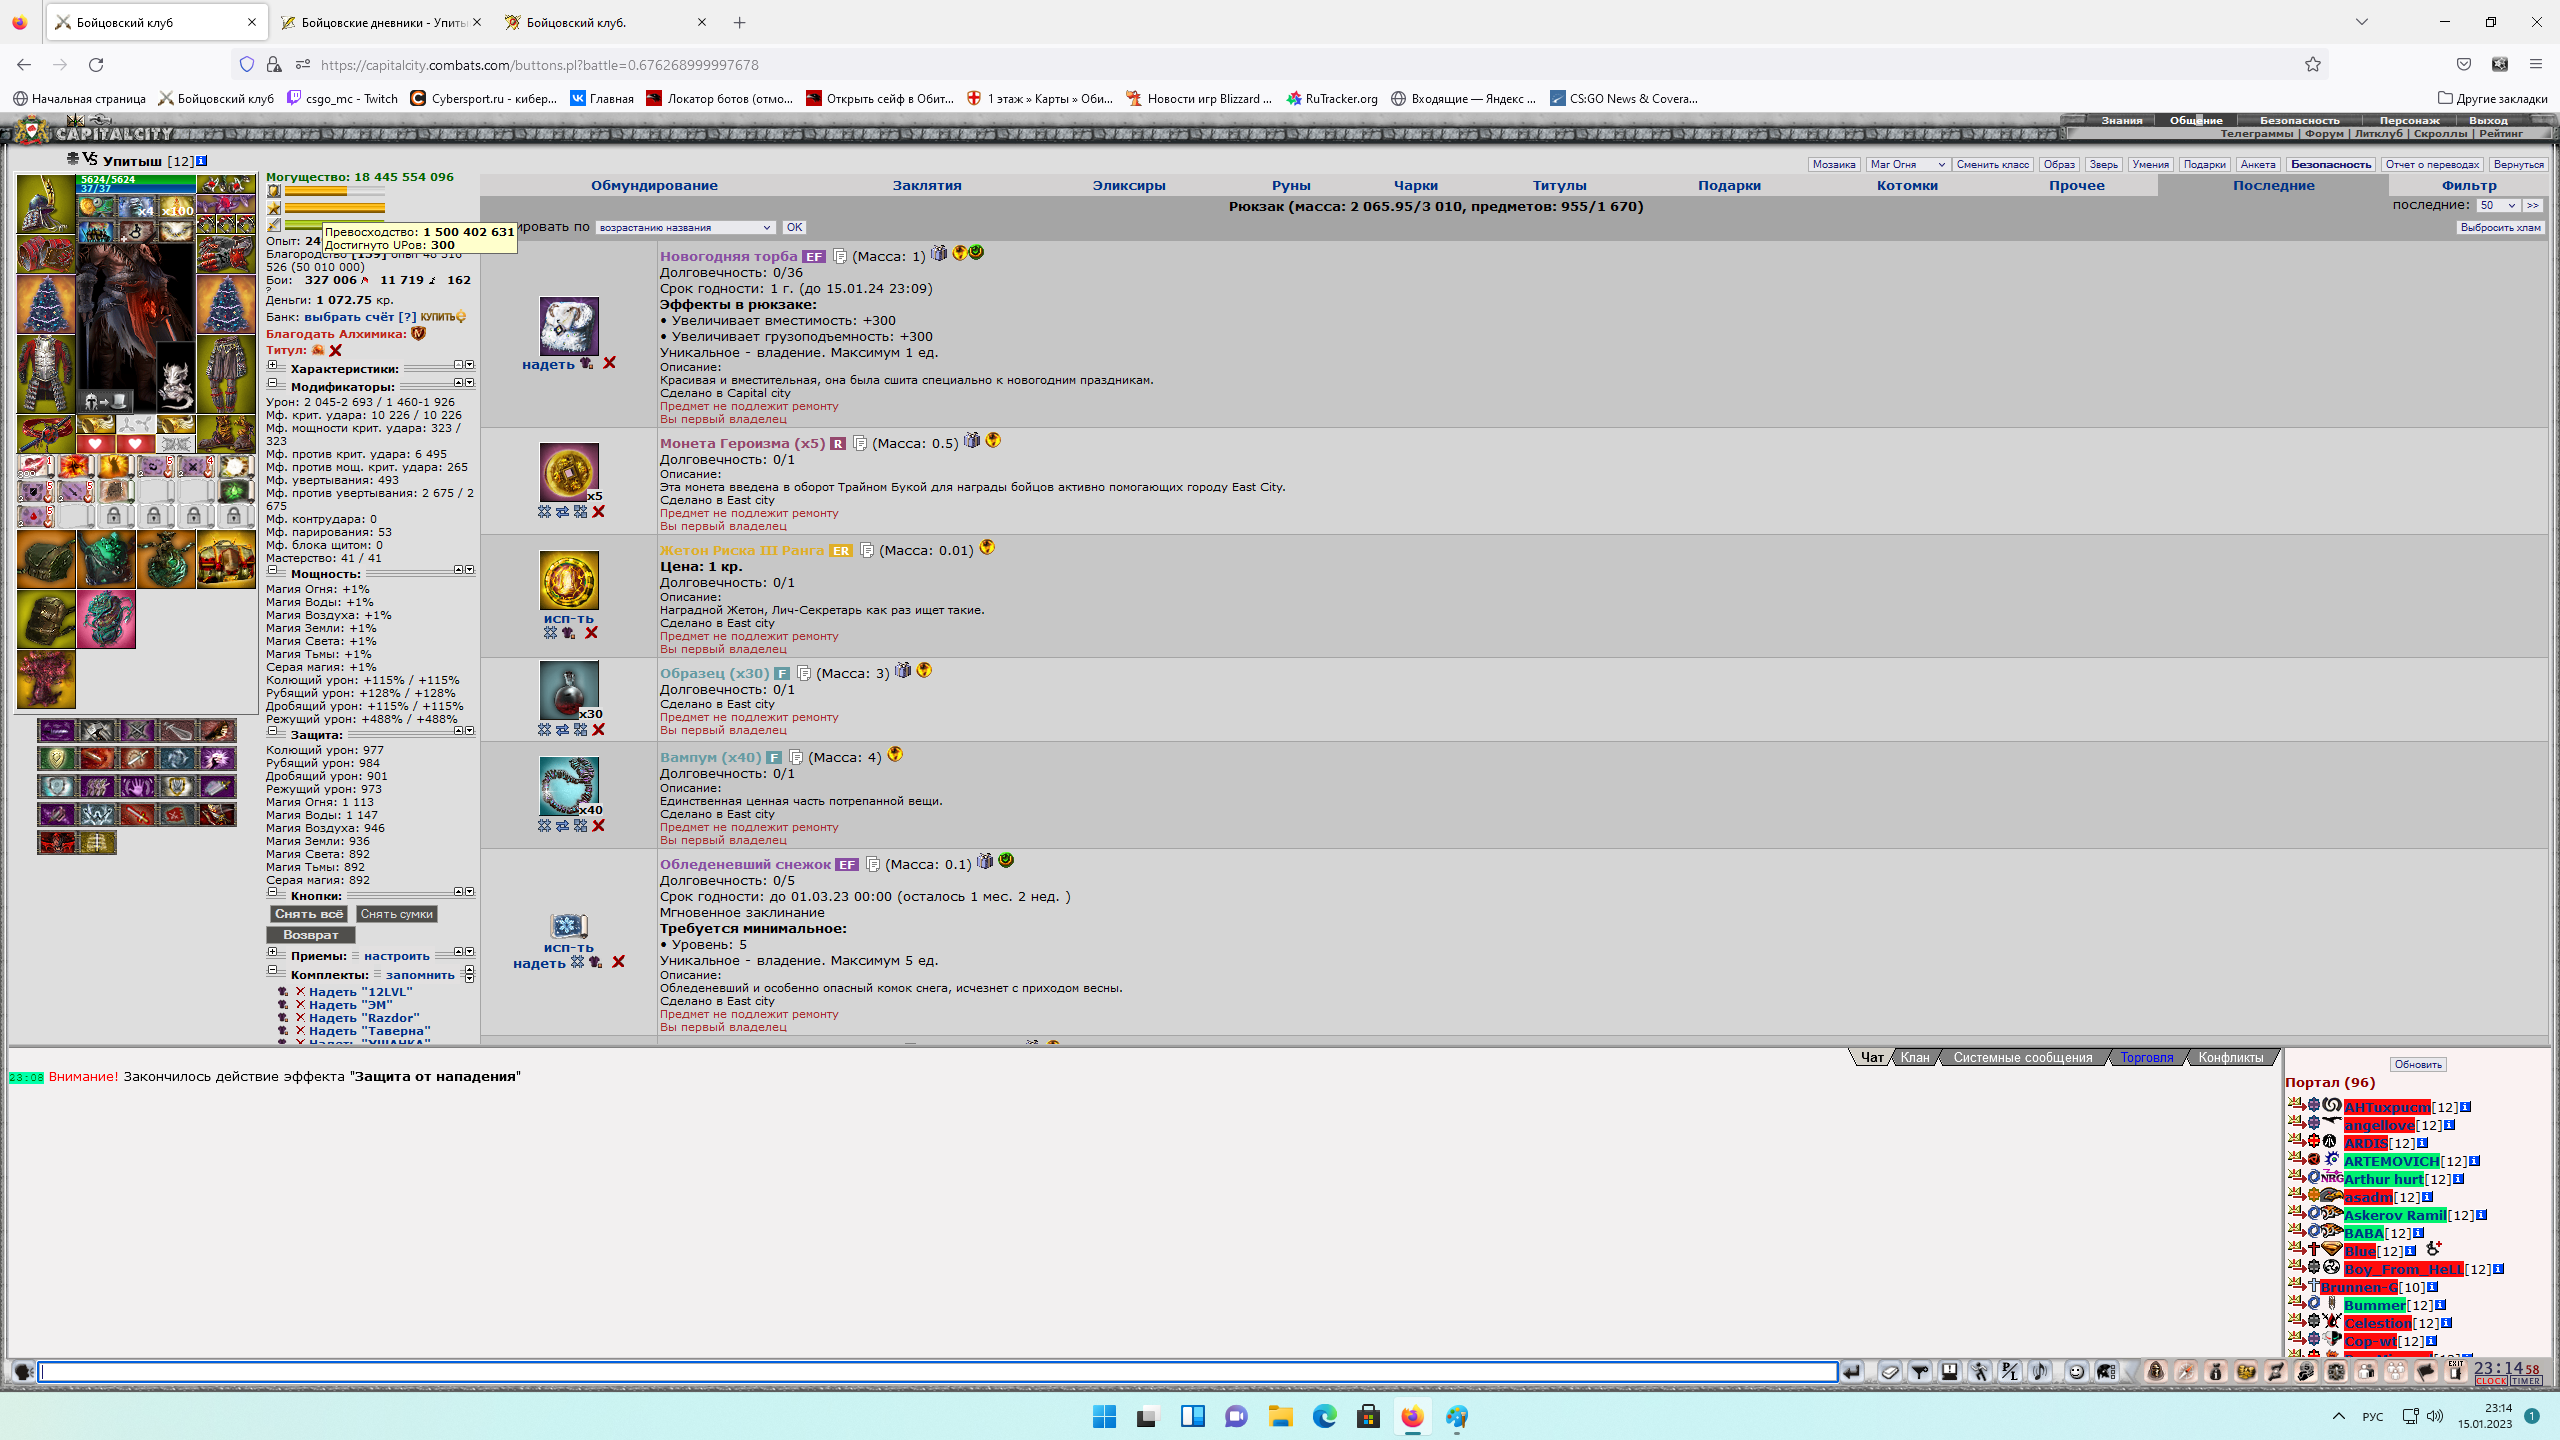Collapse the Защита section minus box
The image size is (2560, 1440).
pyautogui.click(x=272, y=731)
